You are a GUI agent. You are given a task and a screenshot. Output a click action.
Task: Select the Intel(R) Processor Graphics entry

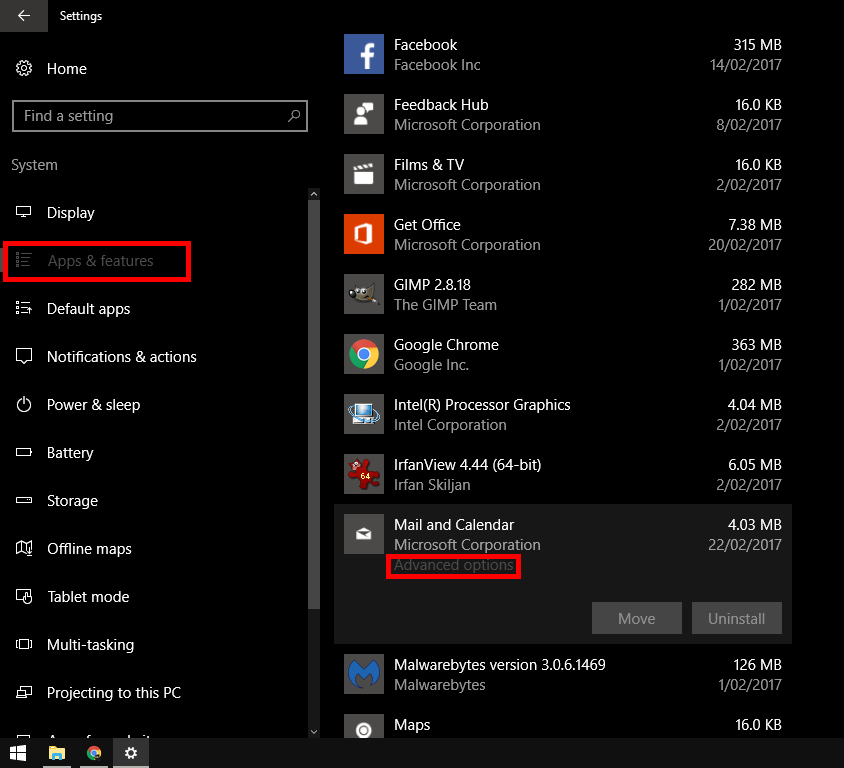click(x=482, y=405)
